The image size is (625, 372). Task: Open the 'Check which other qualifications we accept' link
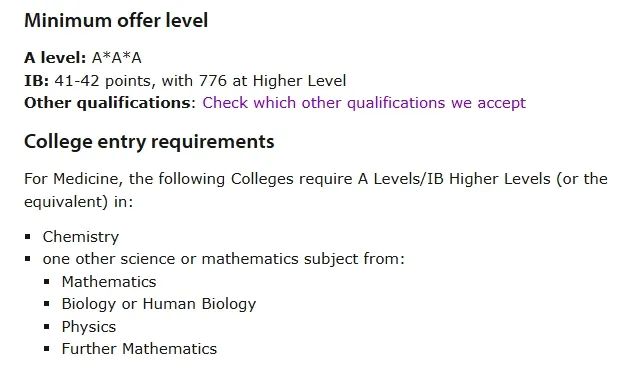coord(364,103)
